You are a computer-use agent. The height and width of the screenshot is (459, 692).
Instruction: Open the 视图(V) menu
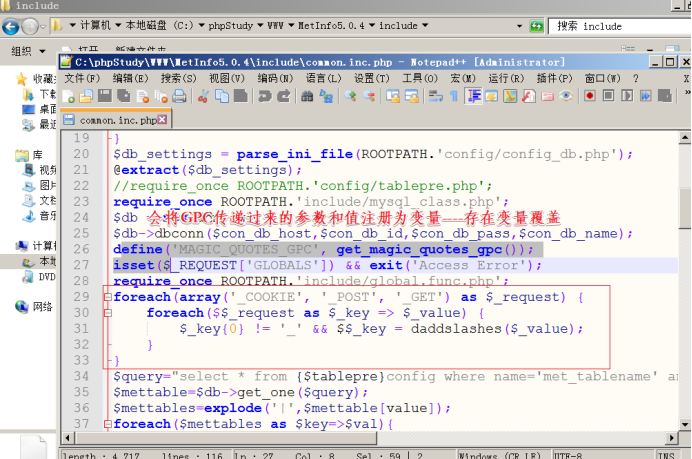[x=227, y=79]
